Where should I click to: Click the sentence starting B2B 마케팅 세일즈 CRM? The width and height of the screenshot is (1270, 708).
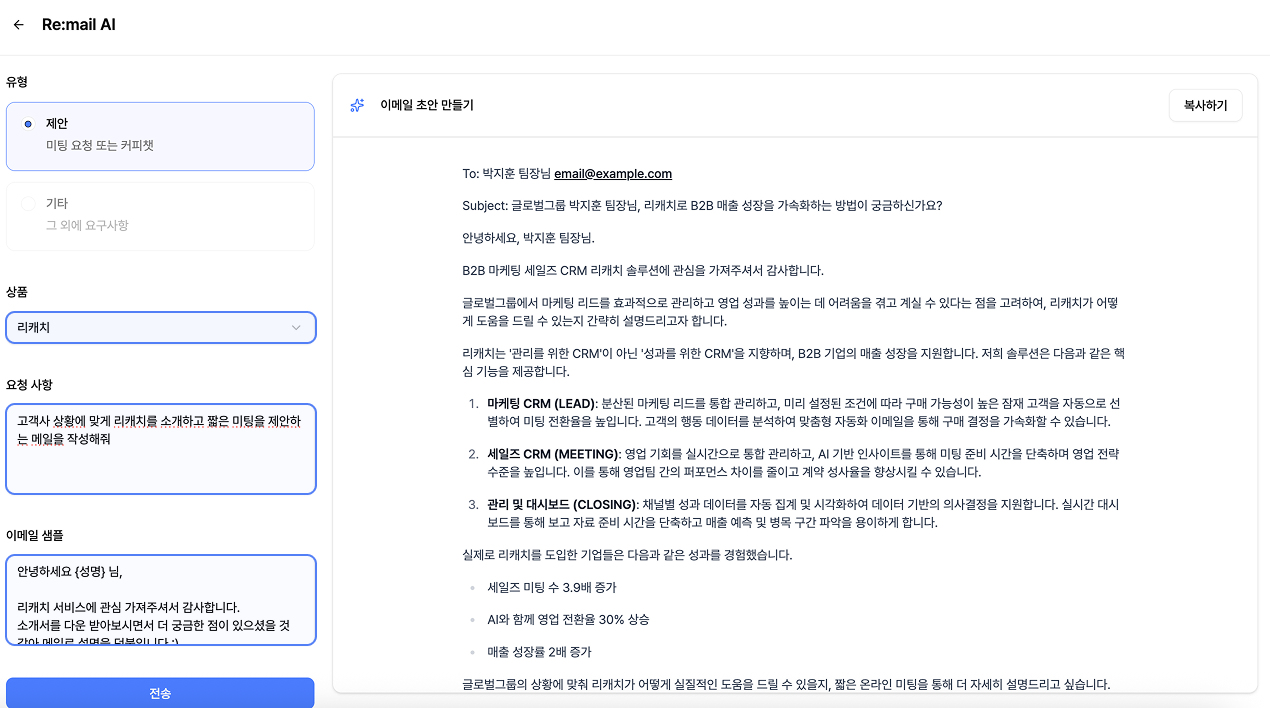(x=643, y=270)
